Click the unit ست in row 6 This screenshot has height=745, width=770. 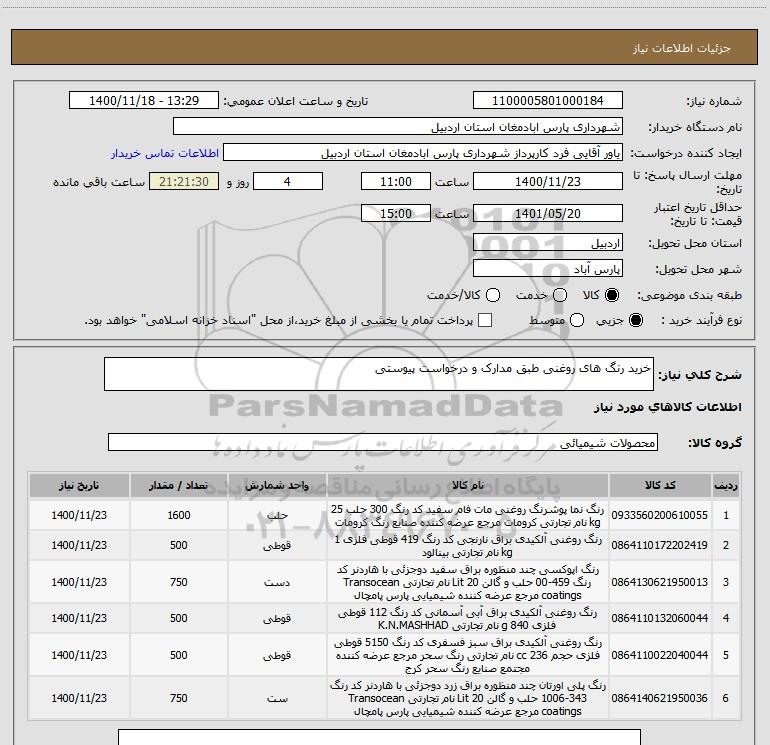click(x=277, y=698)
